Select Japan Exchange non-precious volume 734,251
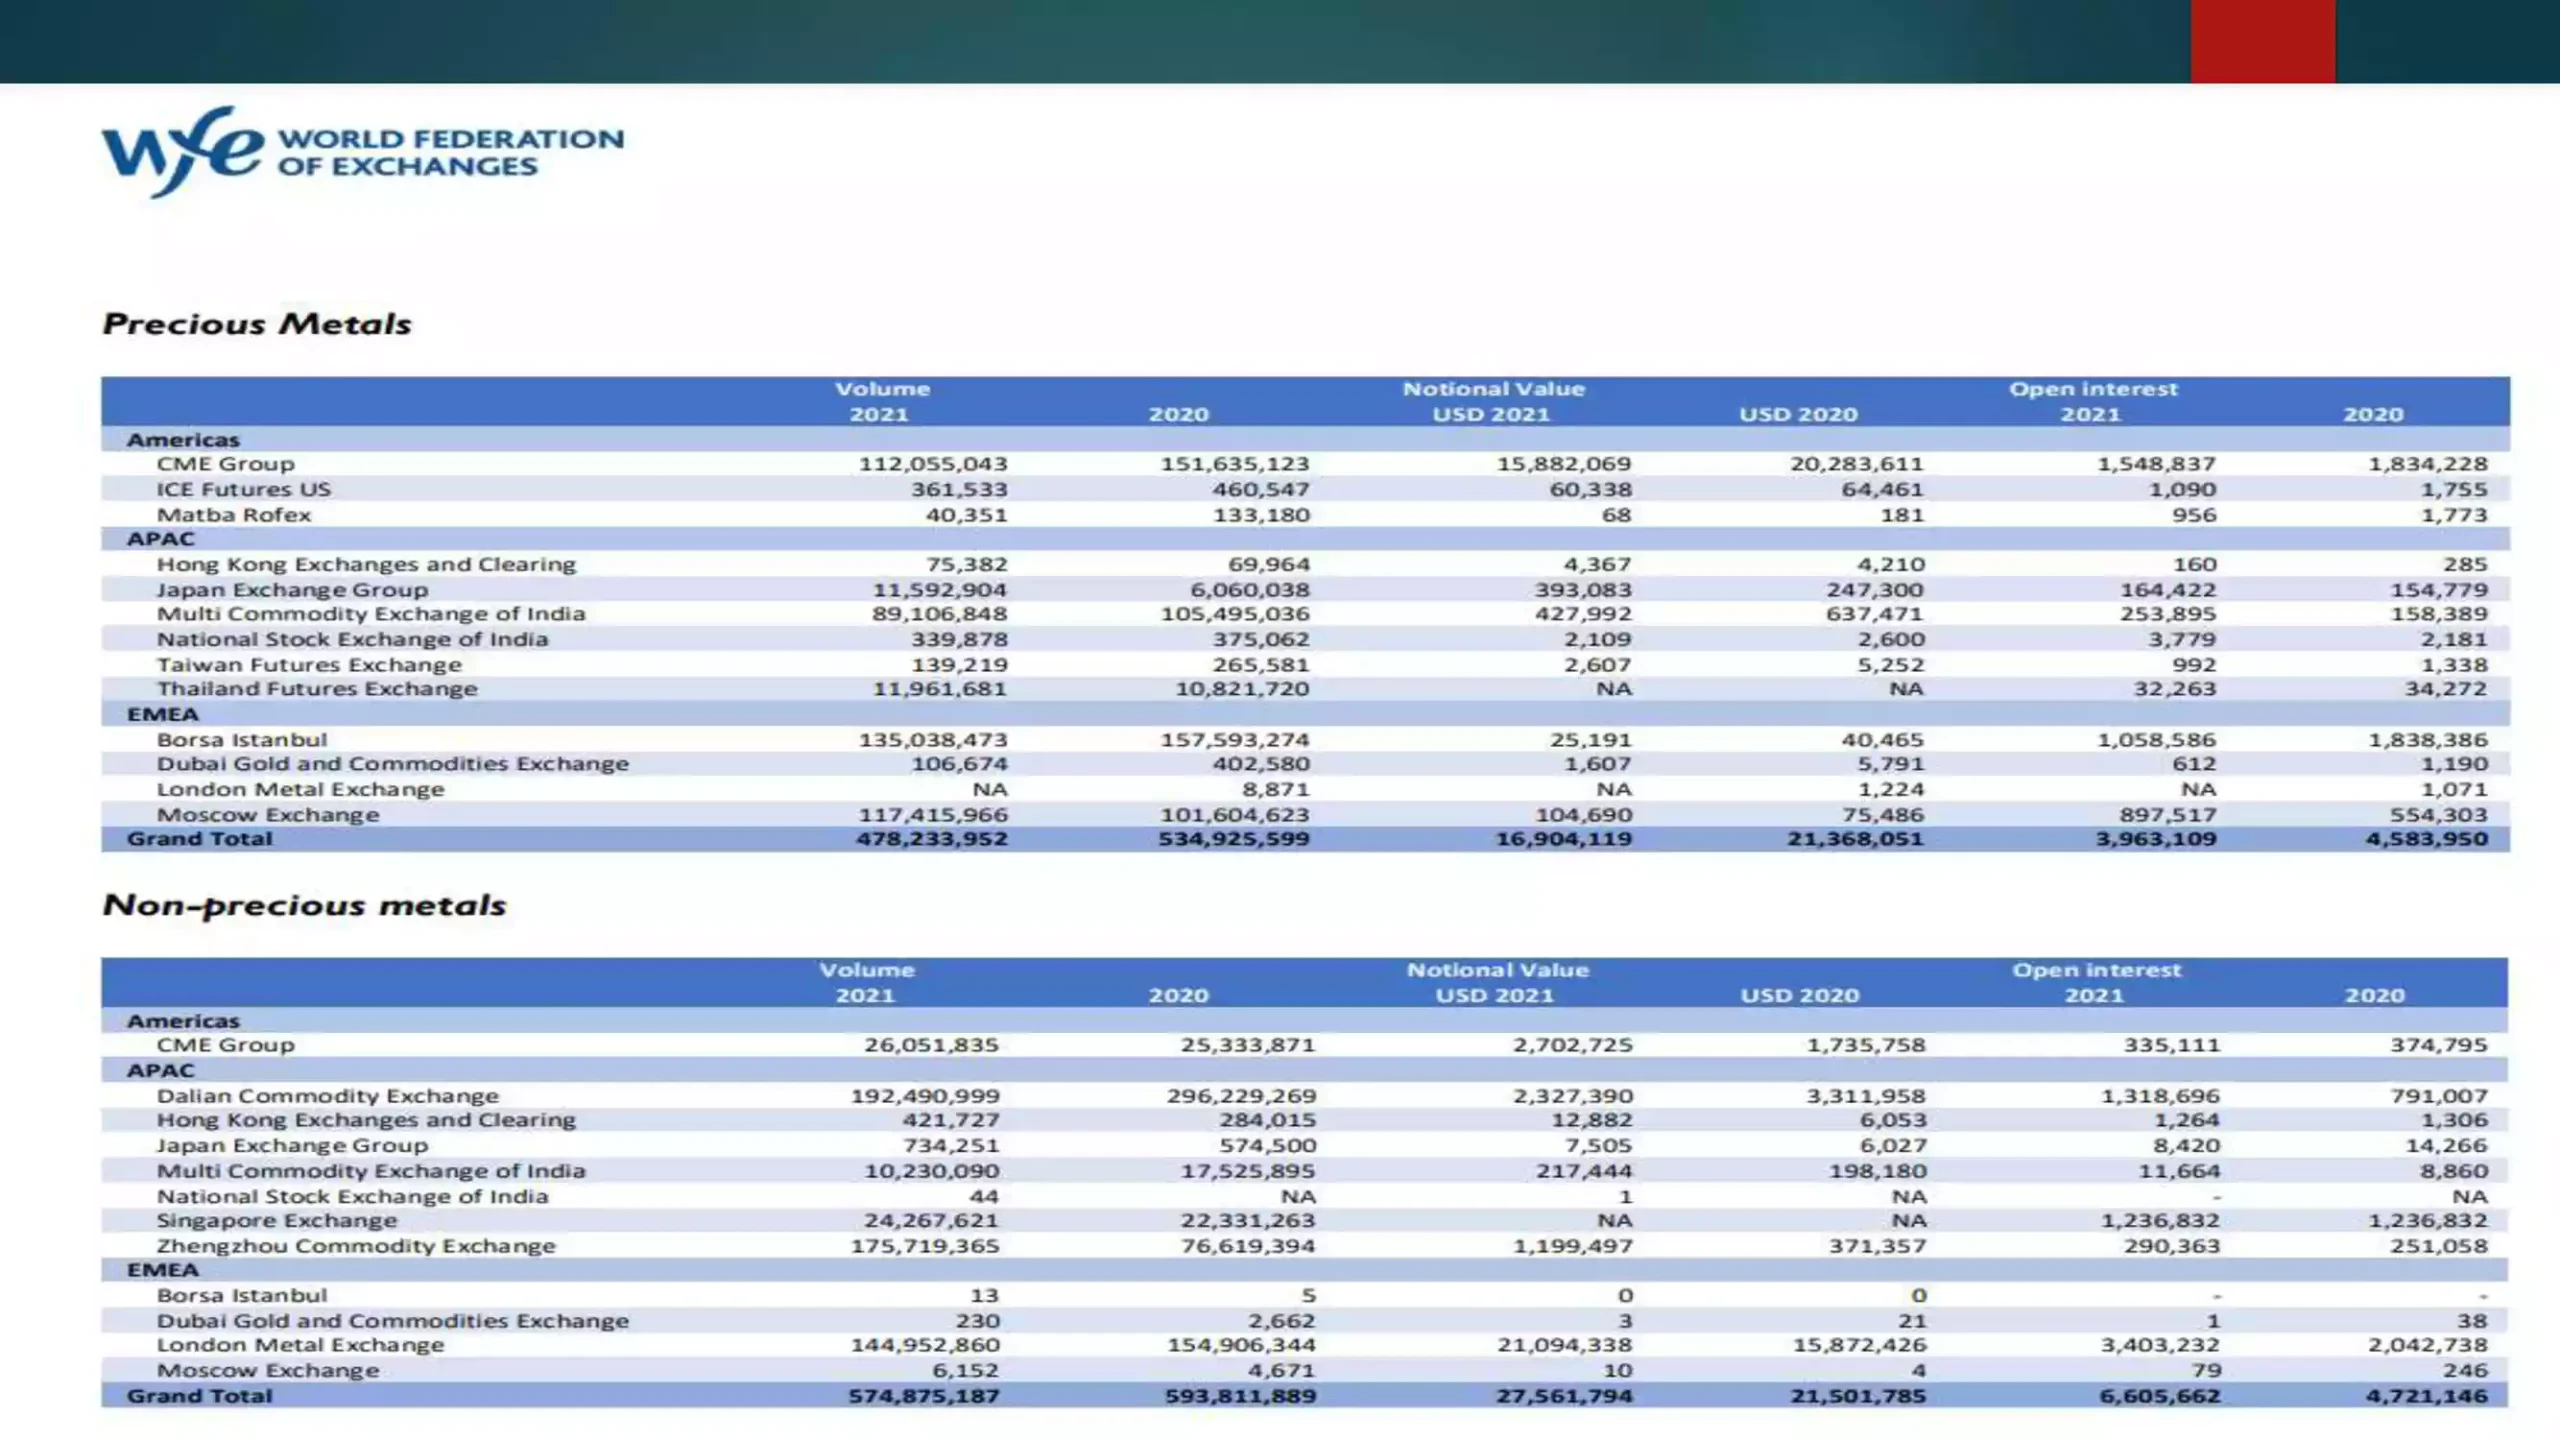The image size is (2560, 1440). (951, 1146)
